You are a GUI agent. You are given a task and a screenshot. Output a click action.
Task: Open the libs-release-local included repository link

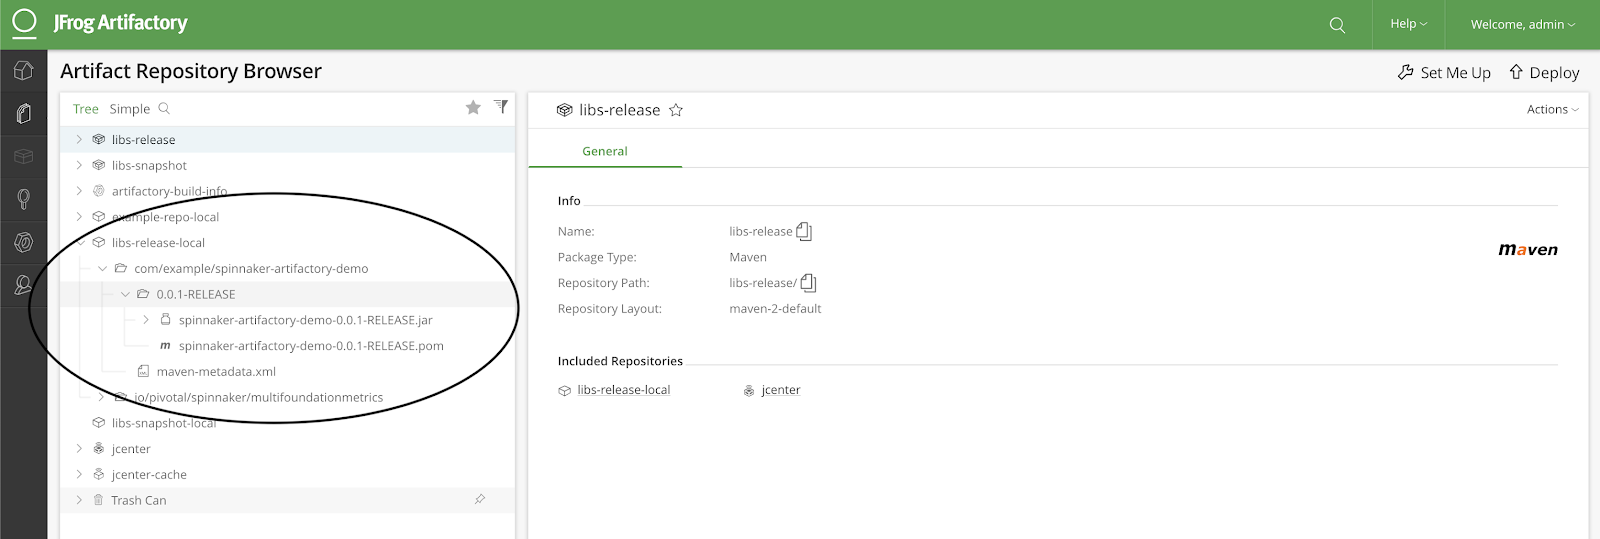[624, 390]
